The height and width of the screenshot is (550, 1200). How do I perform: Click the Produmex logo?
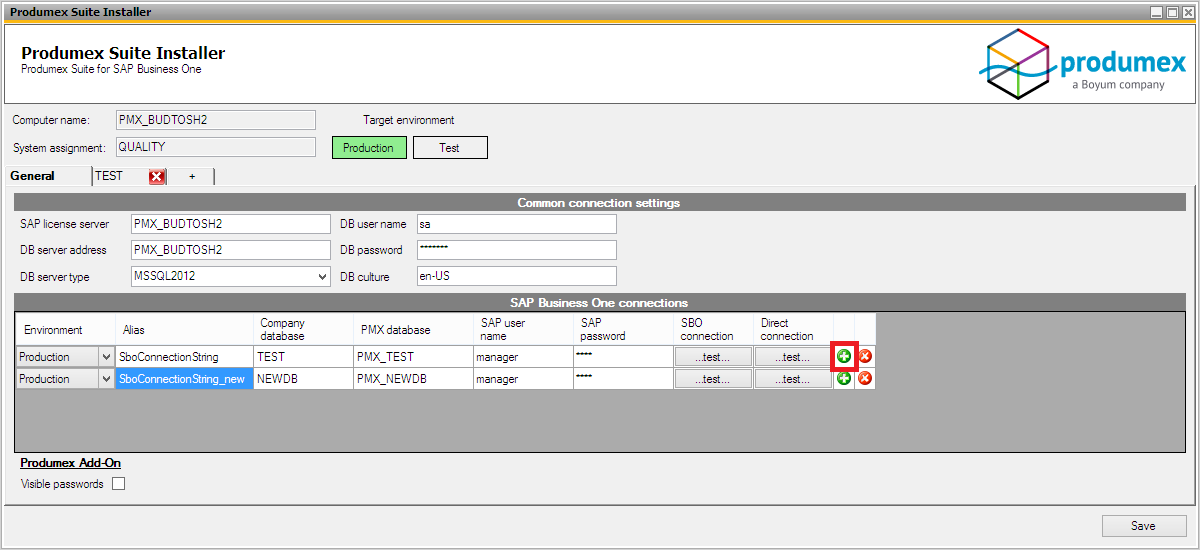click(x=1082, y=62)
